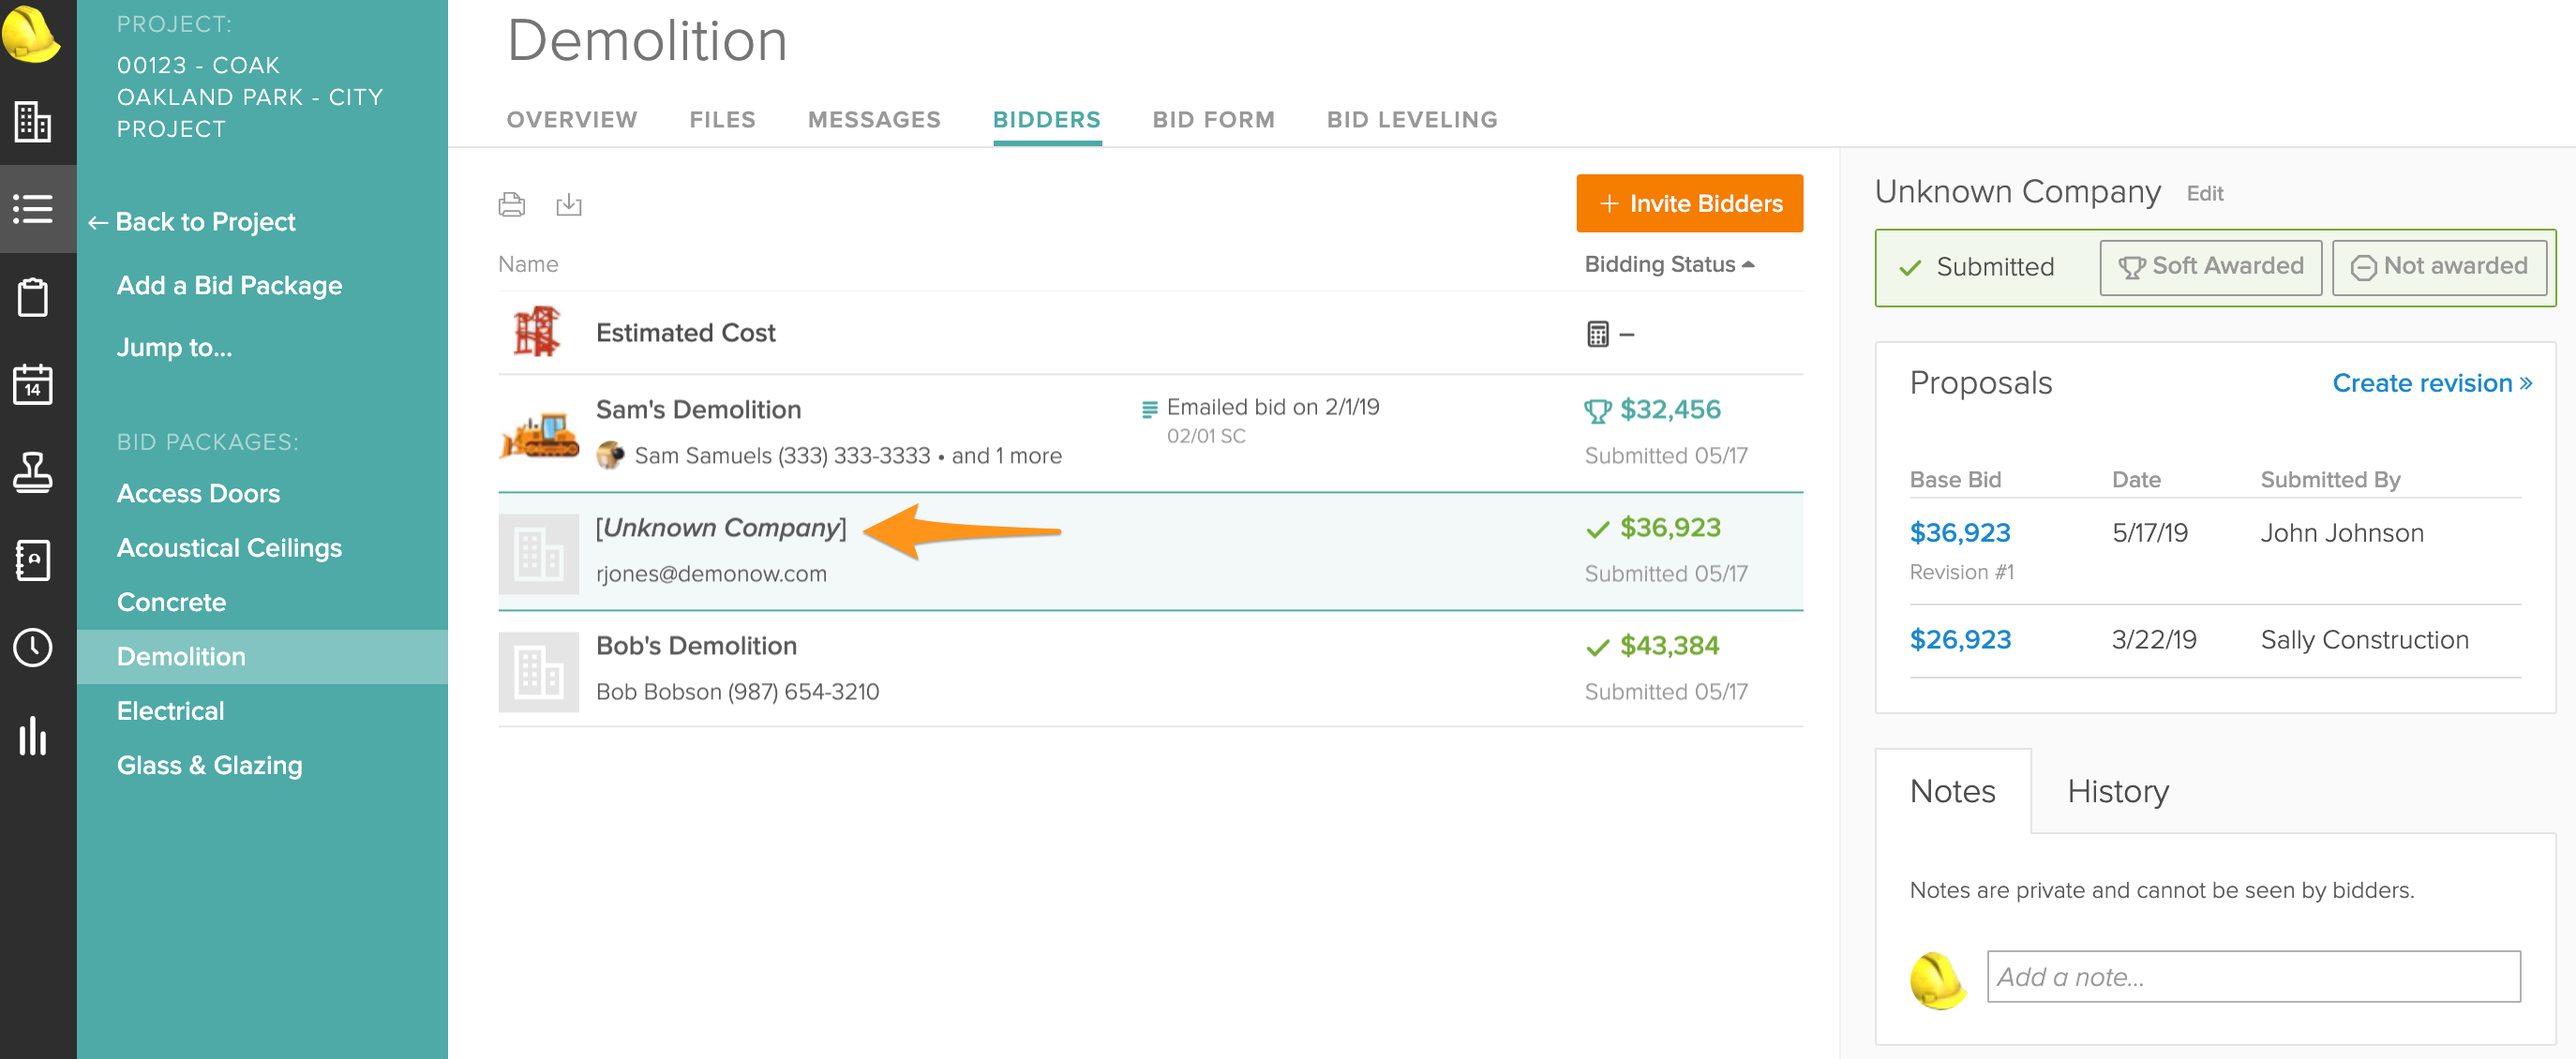Click the stamp icon in sidebar
Screen dimensions: 2576x1059
coord(33,472)
